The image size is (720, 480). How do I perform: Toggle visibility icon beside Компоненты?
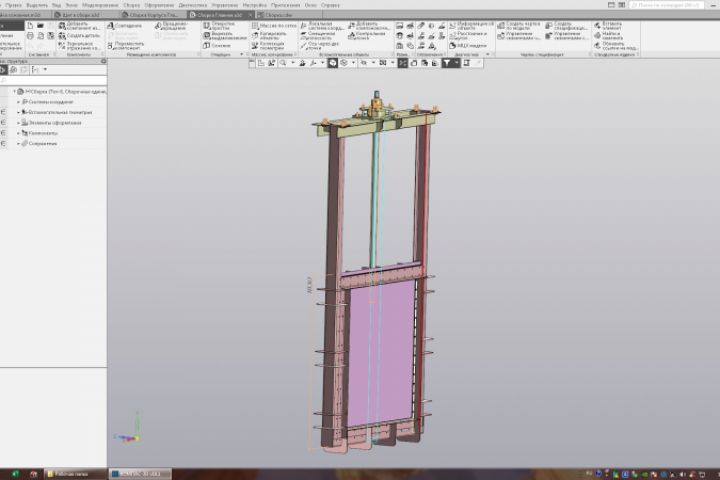3,133
